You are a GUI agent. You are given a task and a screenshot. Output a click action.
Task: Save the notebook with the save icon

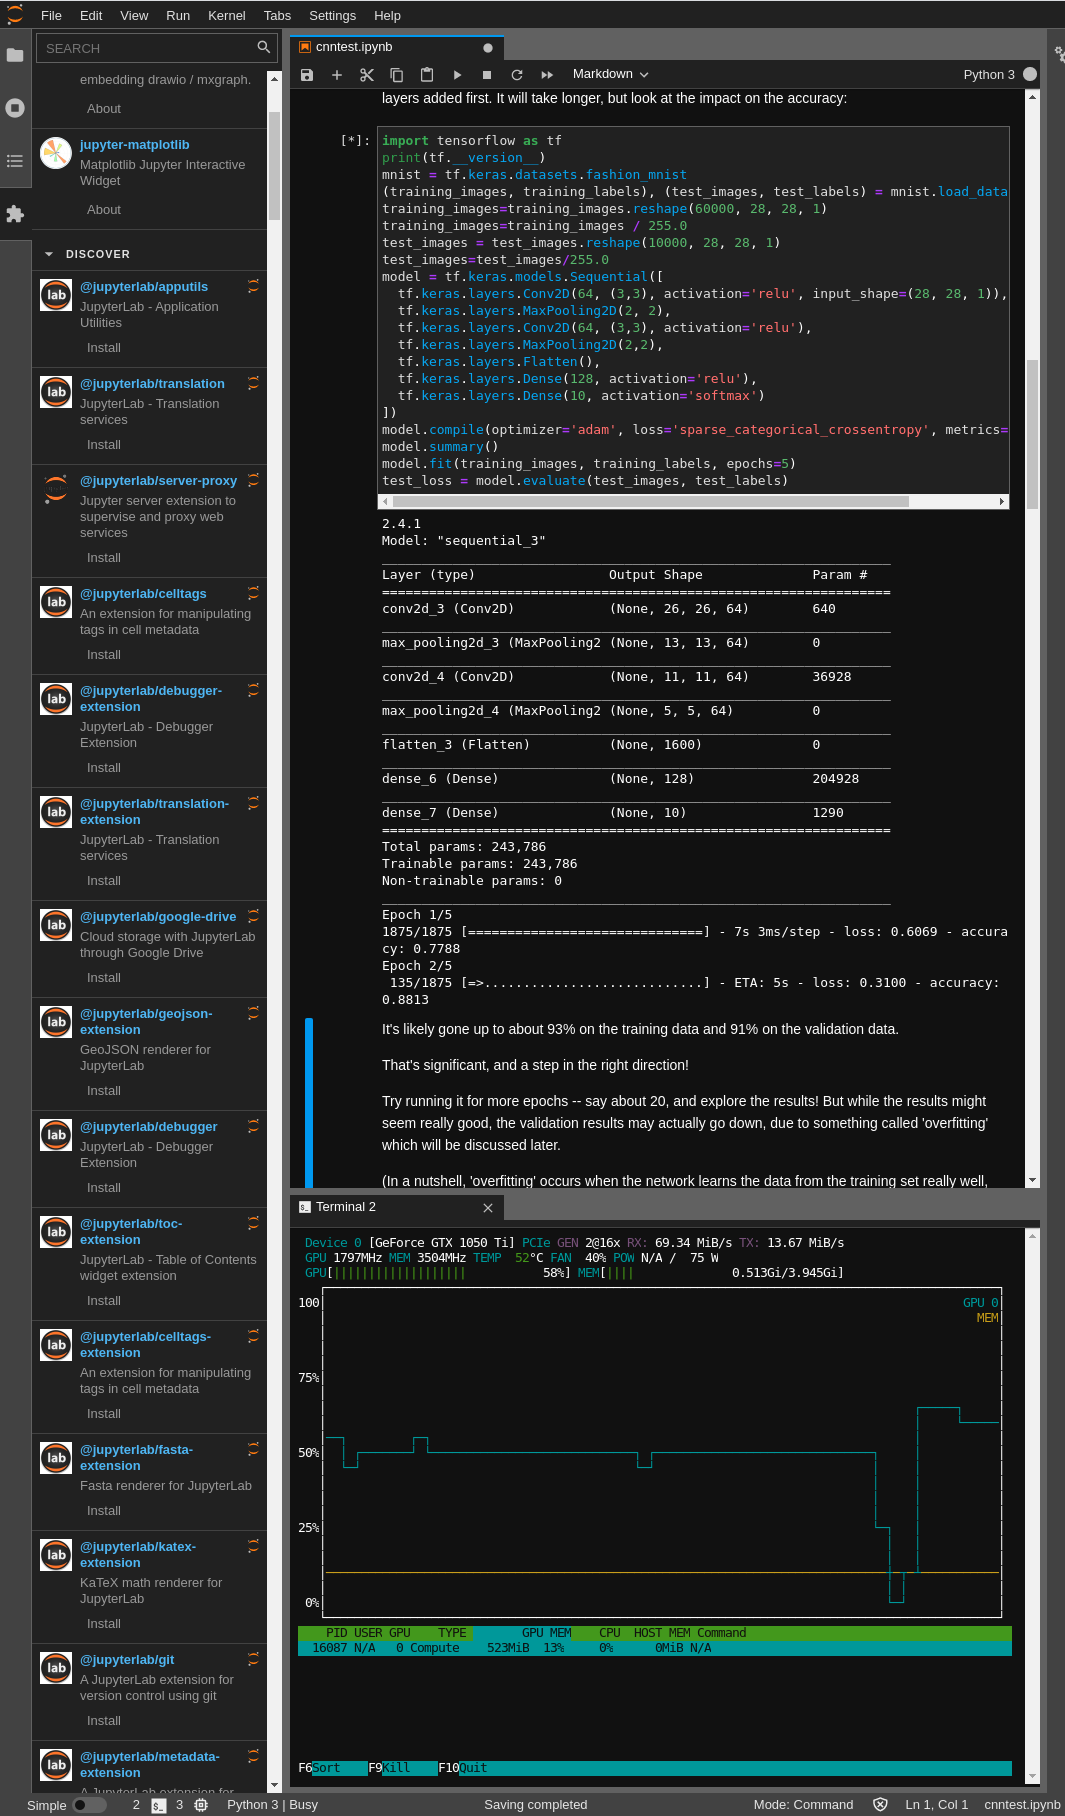pyautogui.click(x=307, y=75)
